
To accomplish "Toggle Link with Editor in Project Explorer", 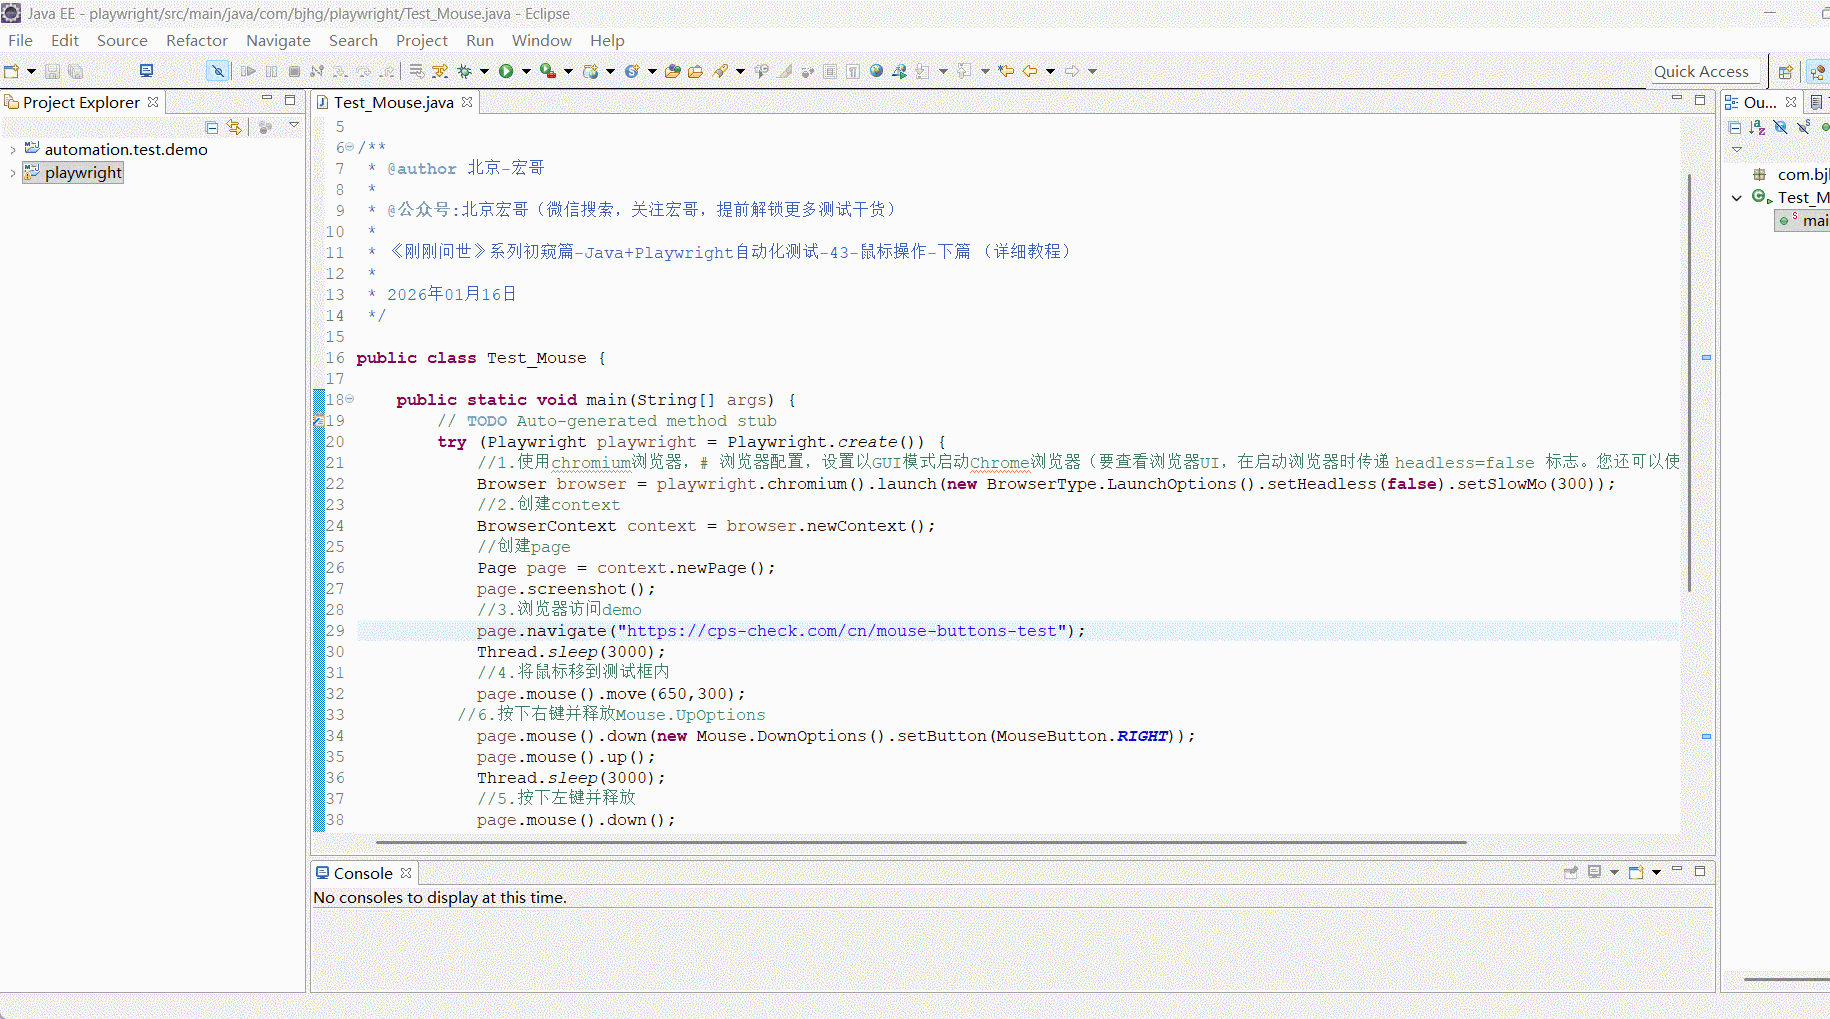I will coord(234,127).
